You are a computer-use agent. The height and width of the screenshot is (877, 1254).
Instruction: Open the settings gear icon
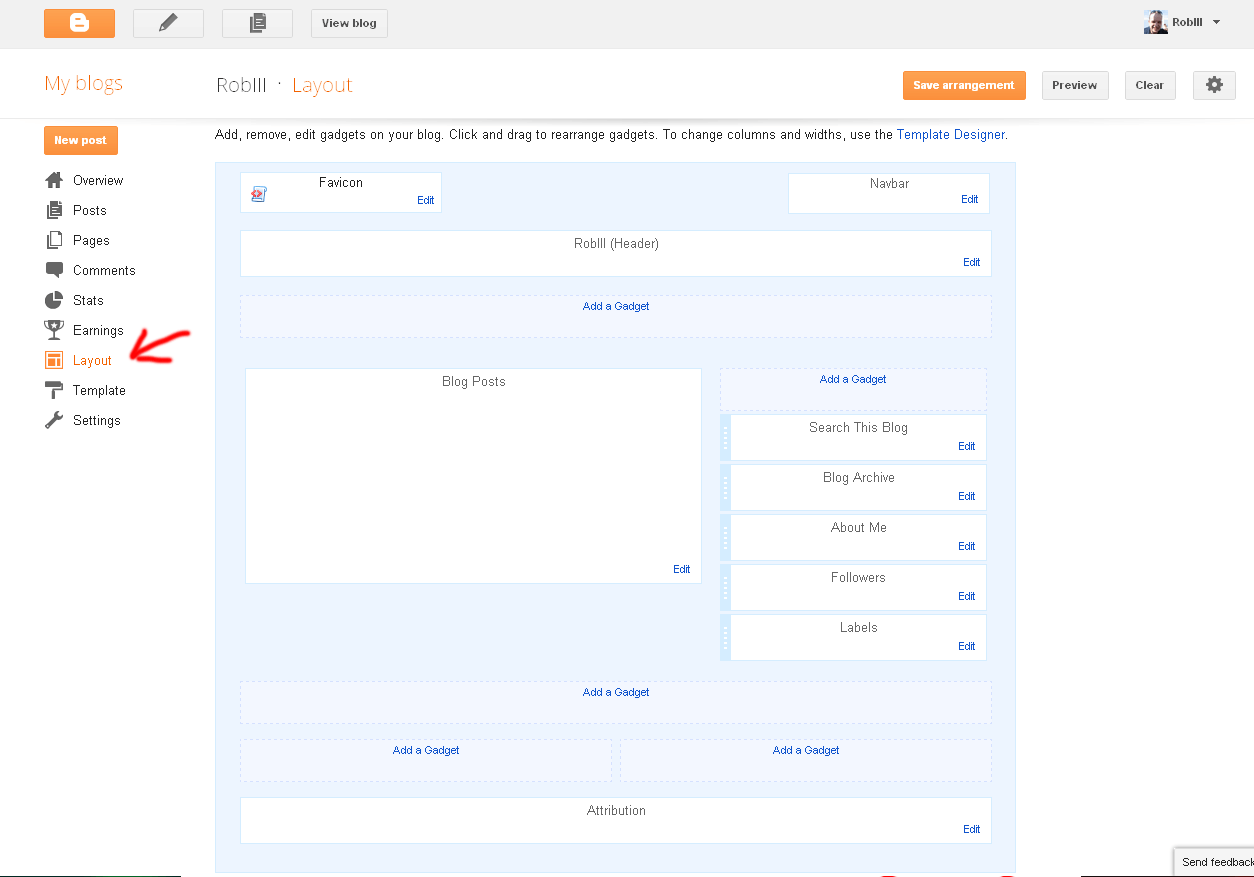[x=1214, y=85]
